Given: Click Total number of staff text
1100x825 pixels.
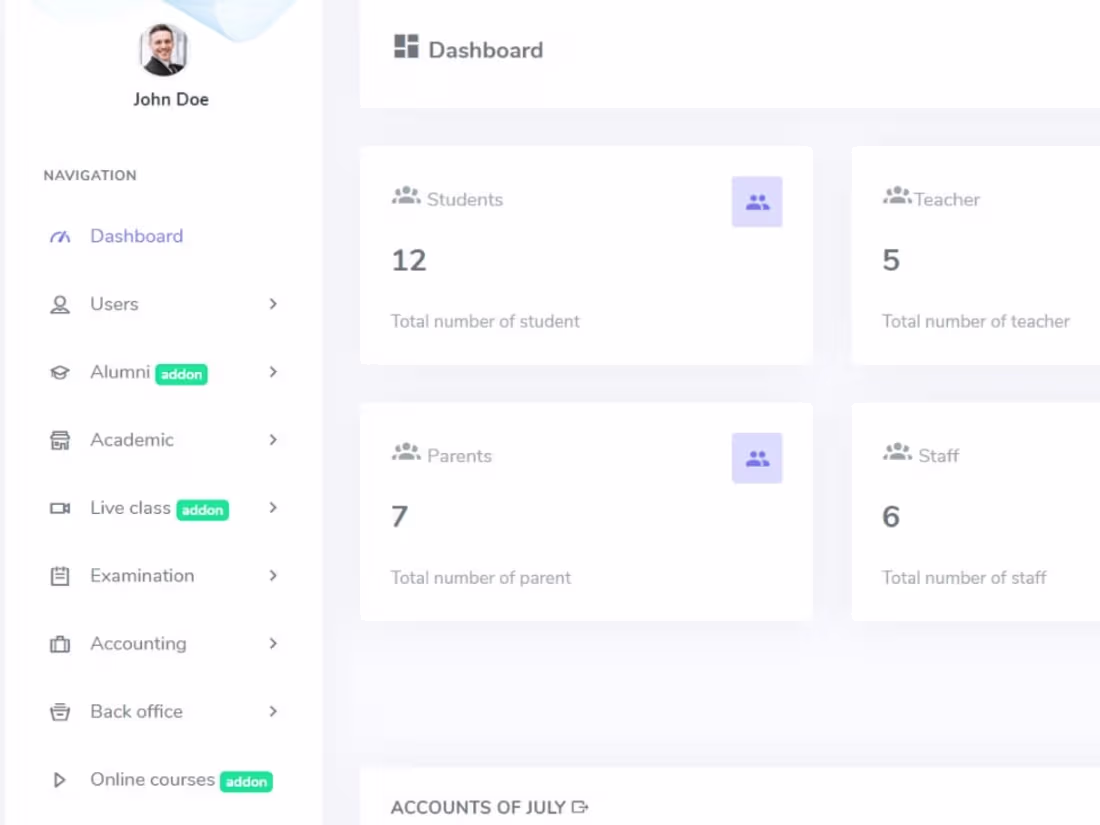Looking at the screenshot, I should 964,577.
